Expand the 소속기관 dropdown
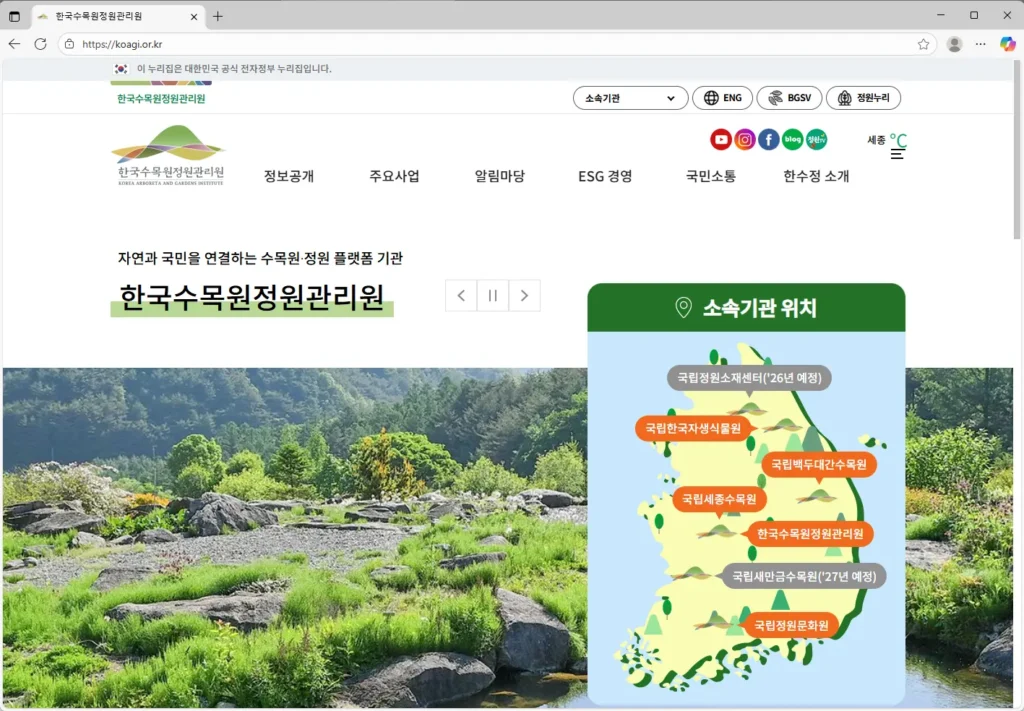 (629, 97)
